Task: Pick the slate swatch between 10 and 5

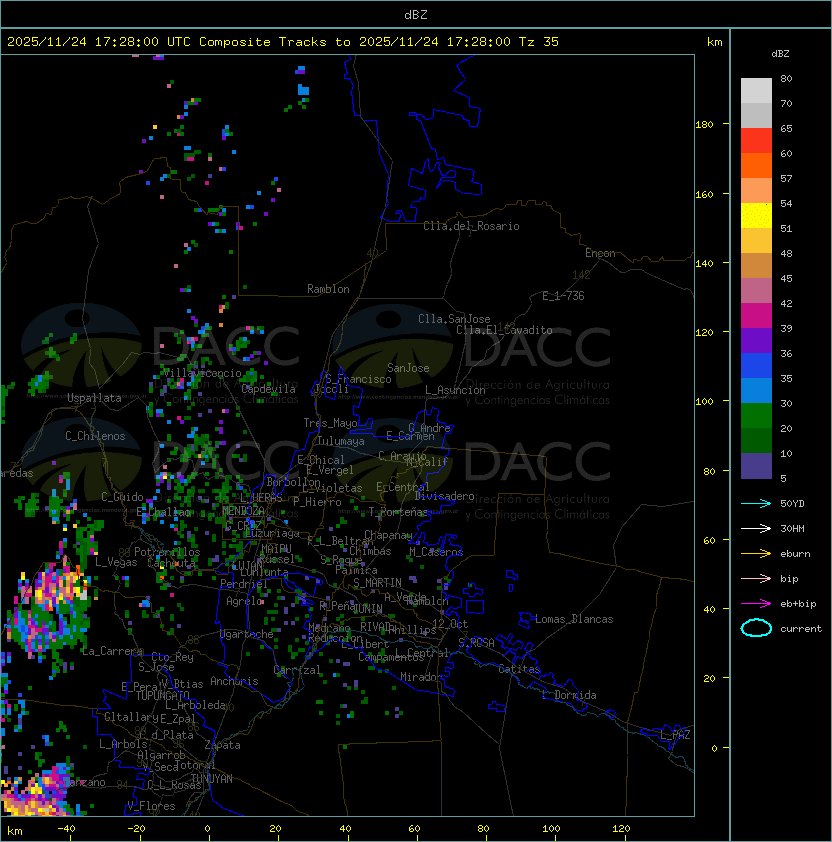Action: click(756, 466)
